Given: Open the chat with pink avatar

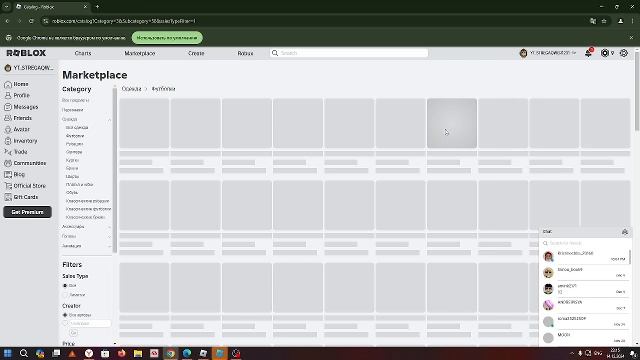Looking at the screenshot, I should click(584, 305).
